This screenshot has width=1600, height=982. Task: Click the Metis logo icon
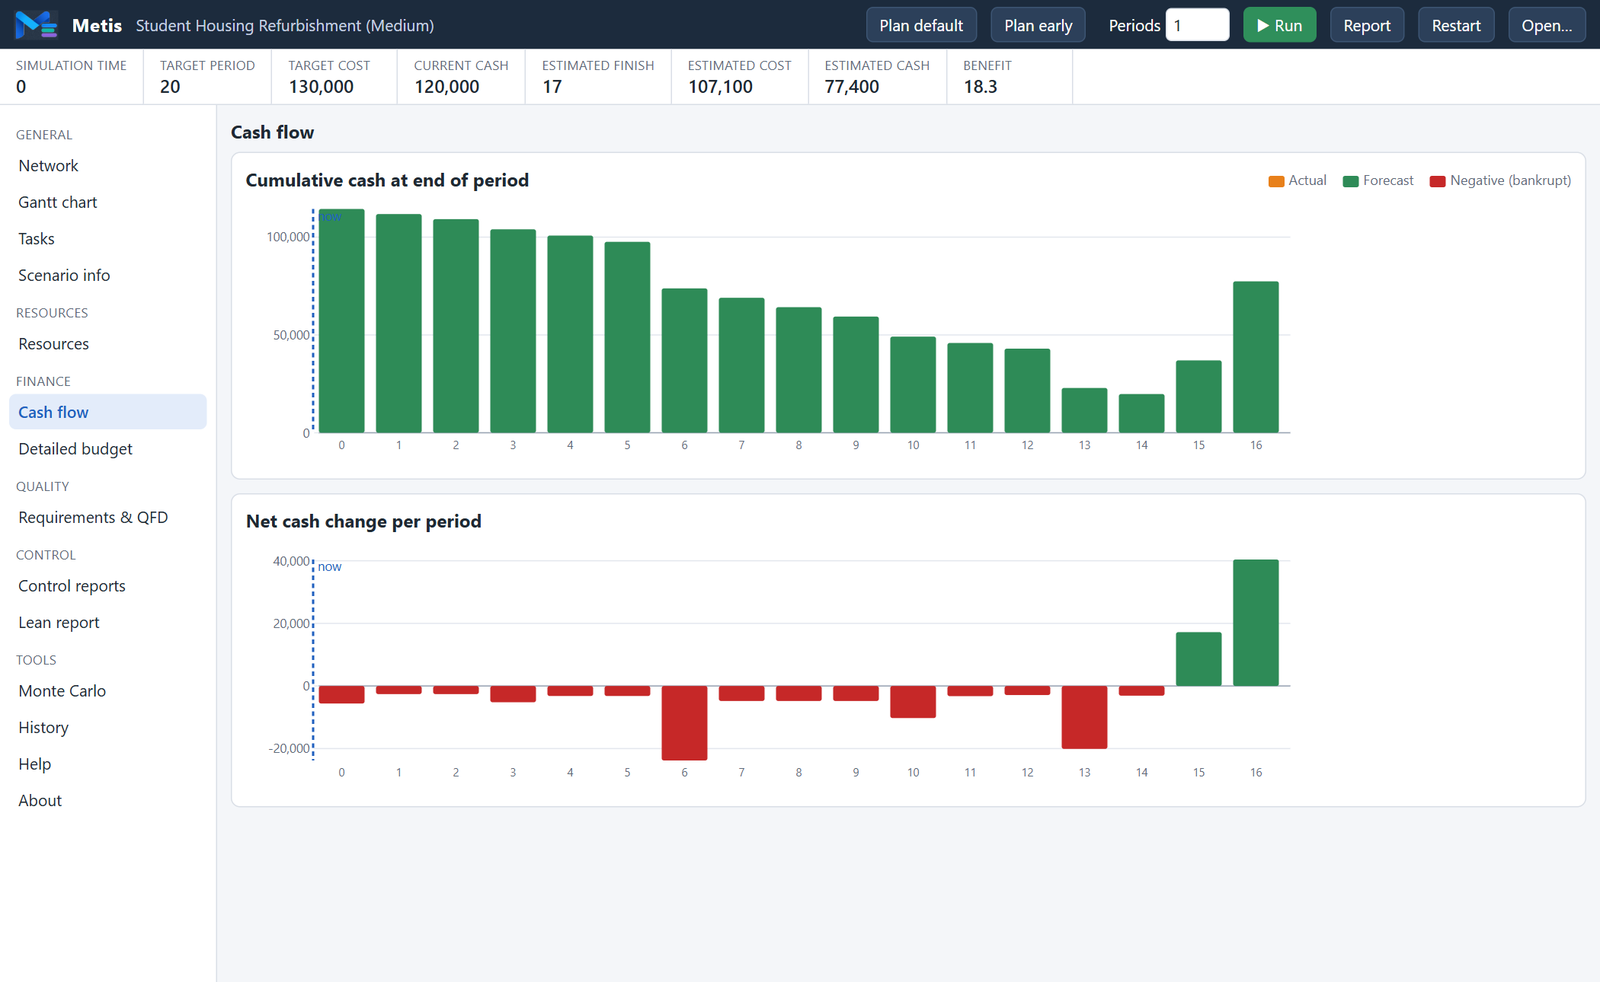click(x=36, y=25)
